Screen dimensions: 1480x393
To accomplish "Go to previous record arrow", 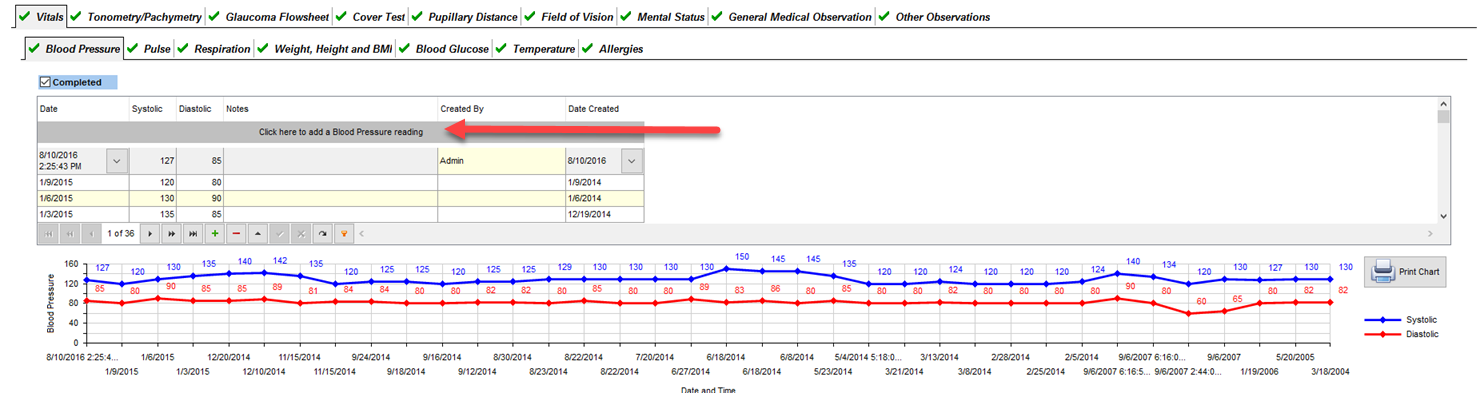I will tap(91, 234).
